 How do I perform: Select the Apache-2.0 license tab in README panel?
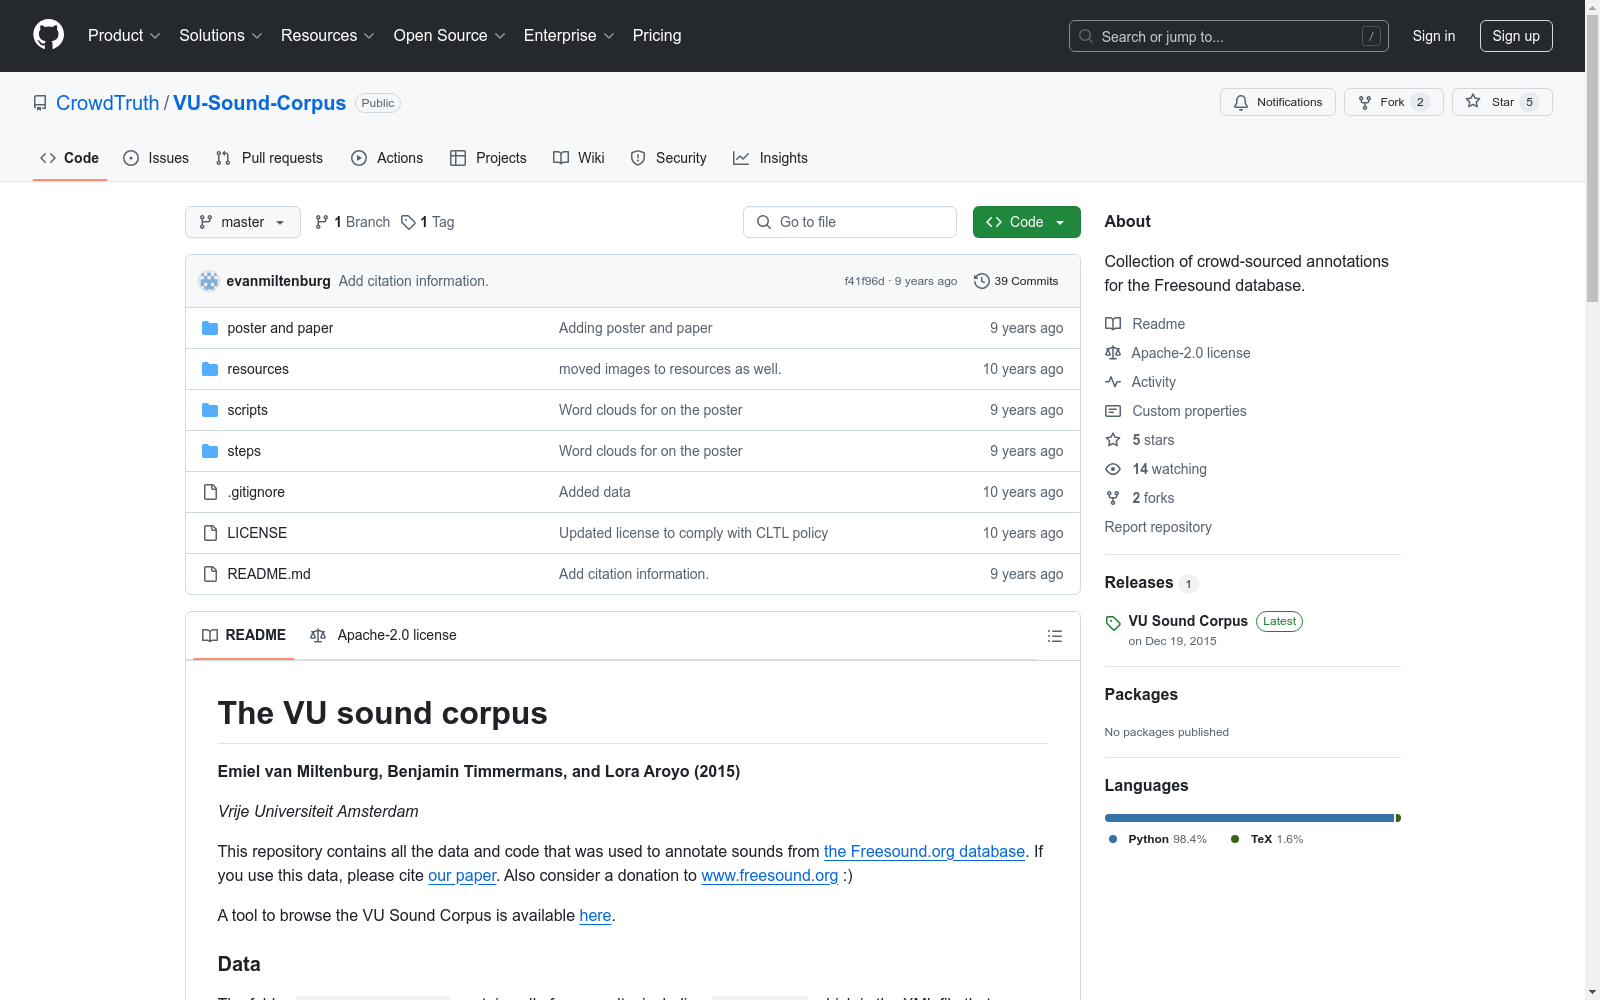tap(383, 636)
